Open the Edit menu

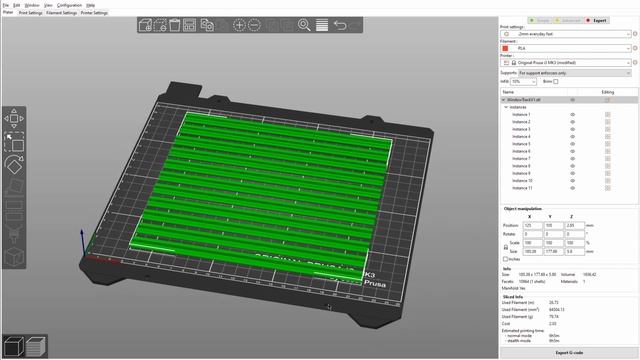tap(16, 5)
